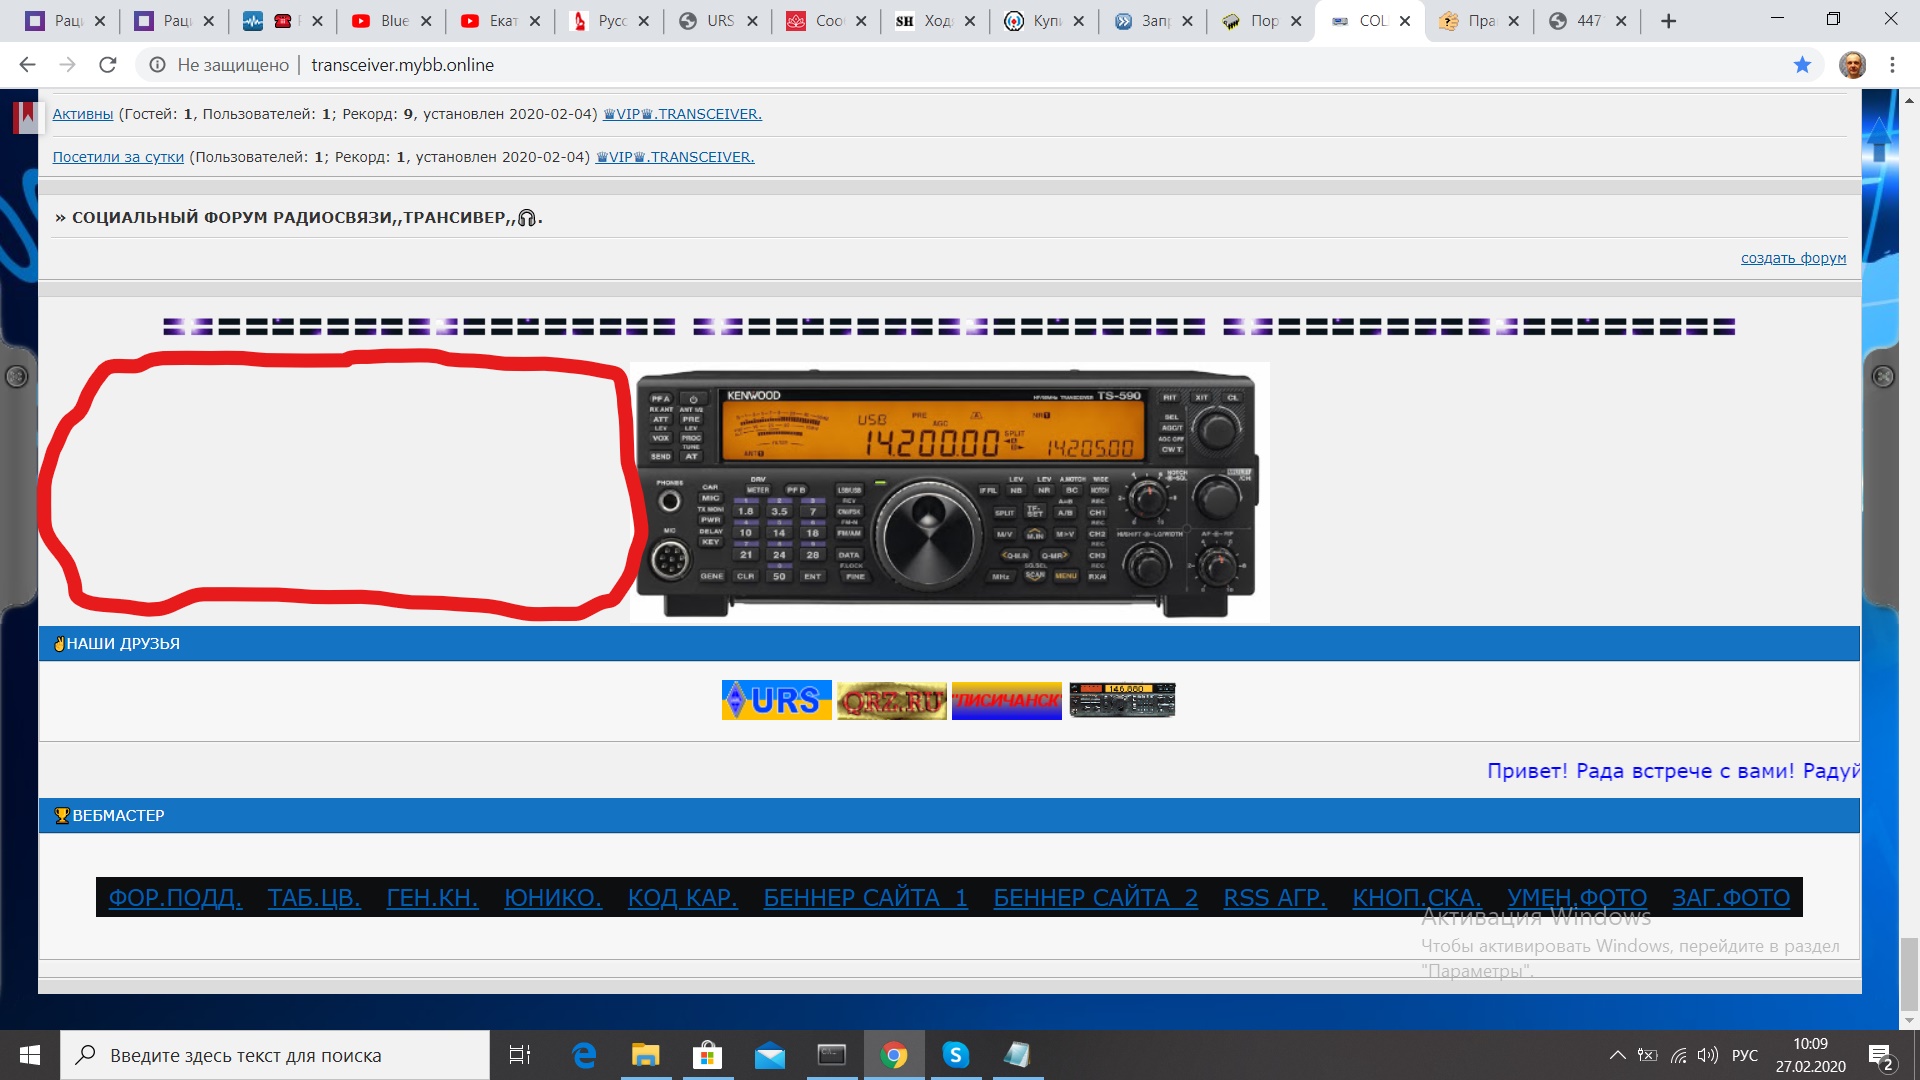1920x1080 pixels.
Task: Click the scrolling Привет greeting text
Action: tap(1673, 771)
